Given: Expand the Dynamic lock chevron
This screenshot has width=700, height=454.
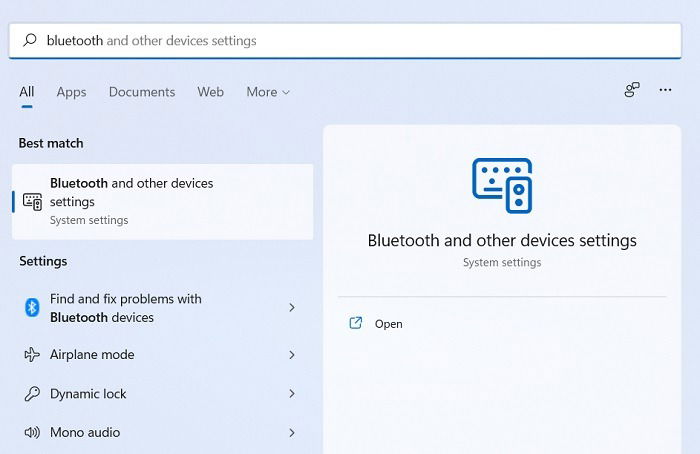Looking at the screenshot, I should tap(292, 394).
